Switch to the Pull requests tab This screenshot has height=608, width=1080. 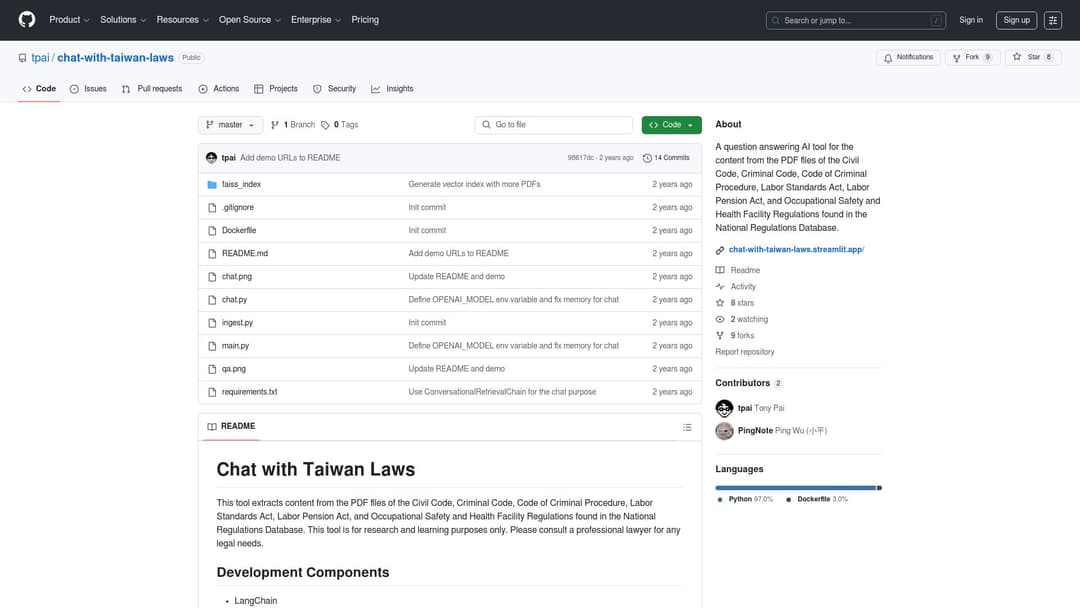(152, 89)
